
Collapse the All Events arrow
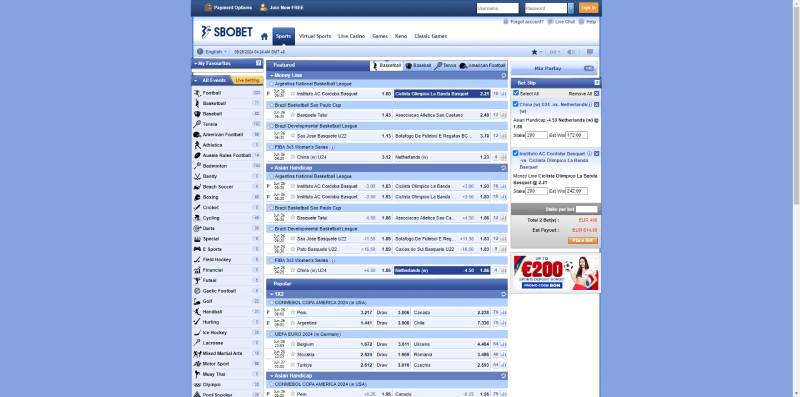[x=196, y=81]
